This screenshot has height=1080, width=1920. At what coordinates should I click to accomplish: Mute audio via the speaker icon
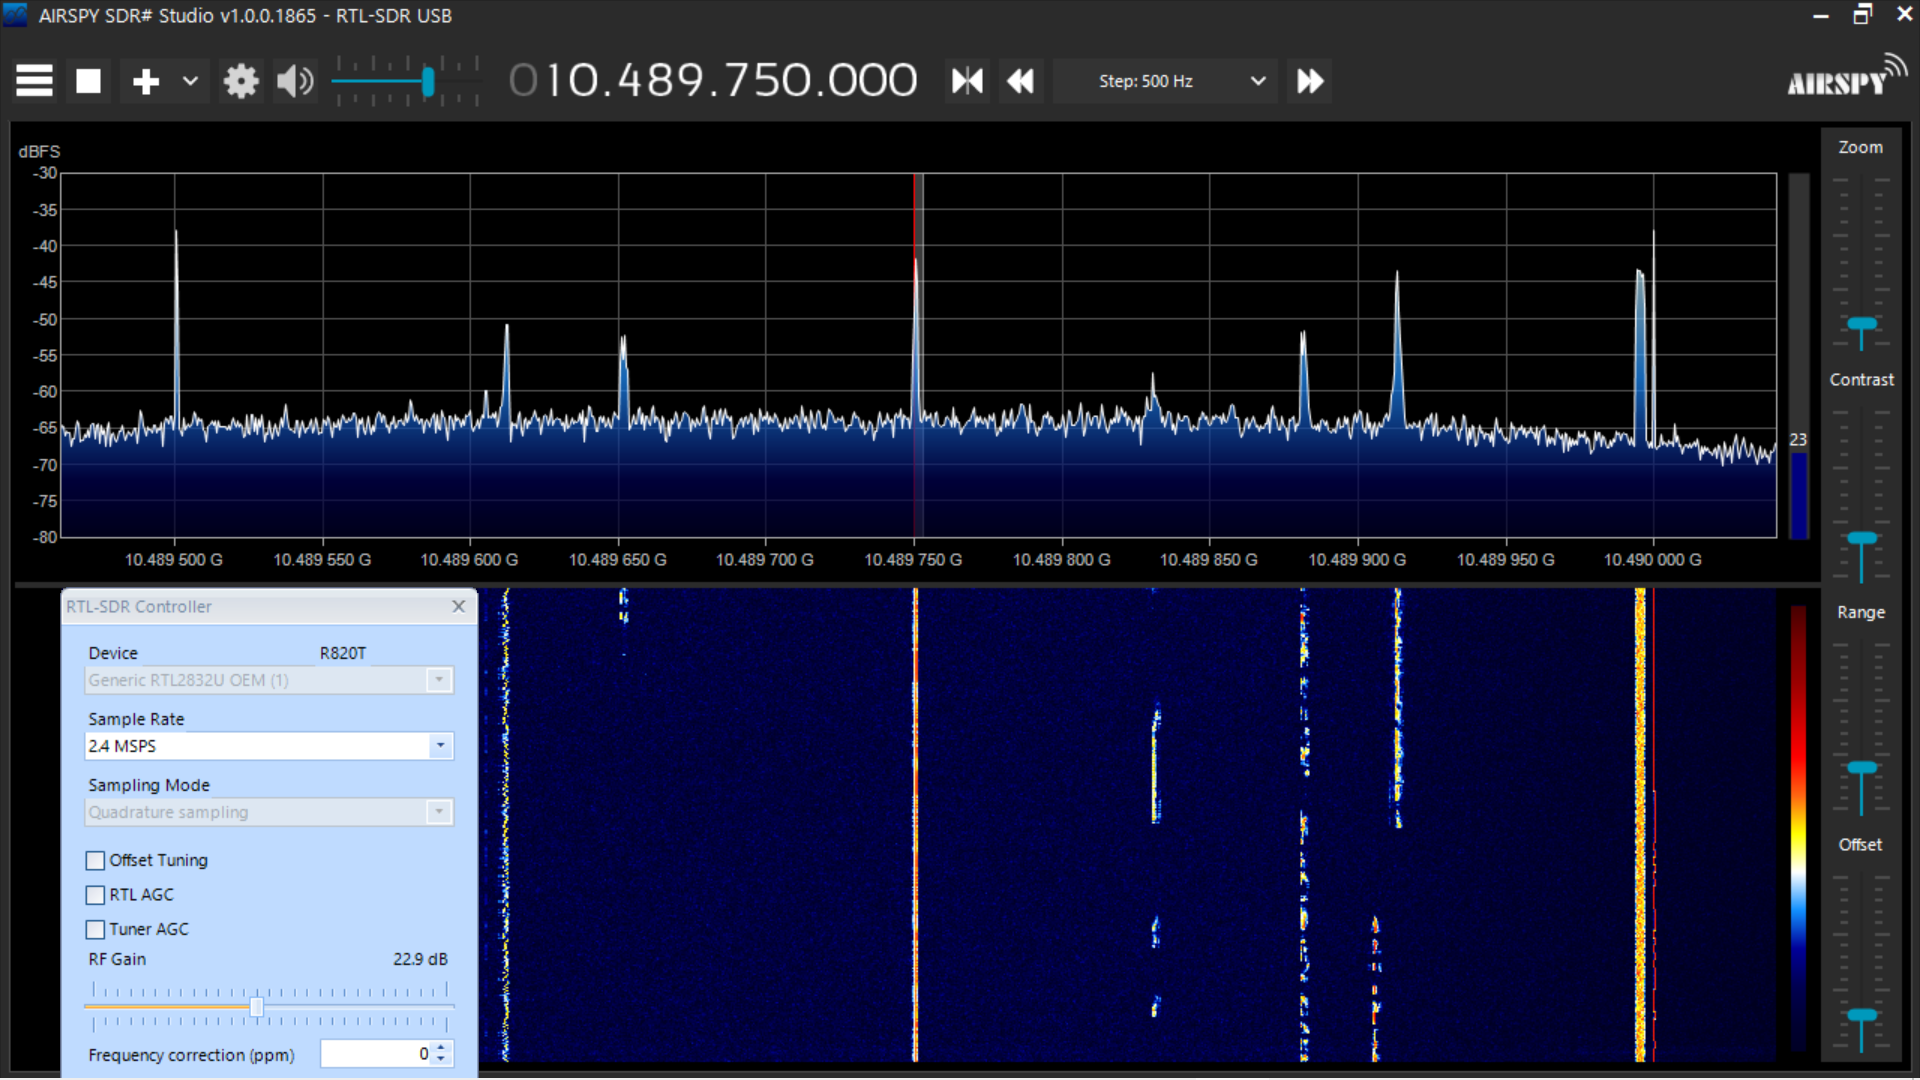(x=296, y=81)
